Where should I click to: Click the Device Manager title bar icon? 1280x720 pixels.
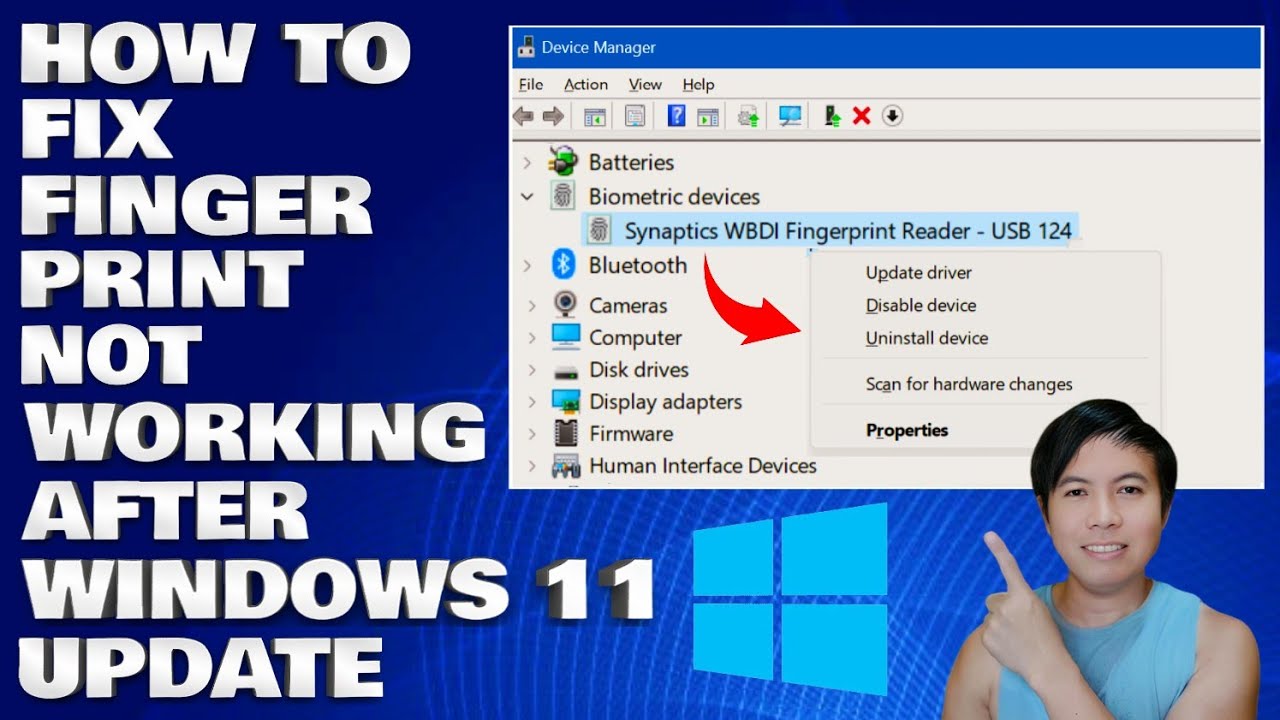coord(525,47)
